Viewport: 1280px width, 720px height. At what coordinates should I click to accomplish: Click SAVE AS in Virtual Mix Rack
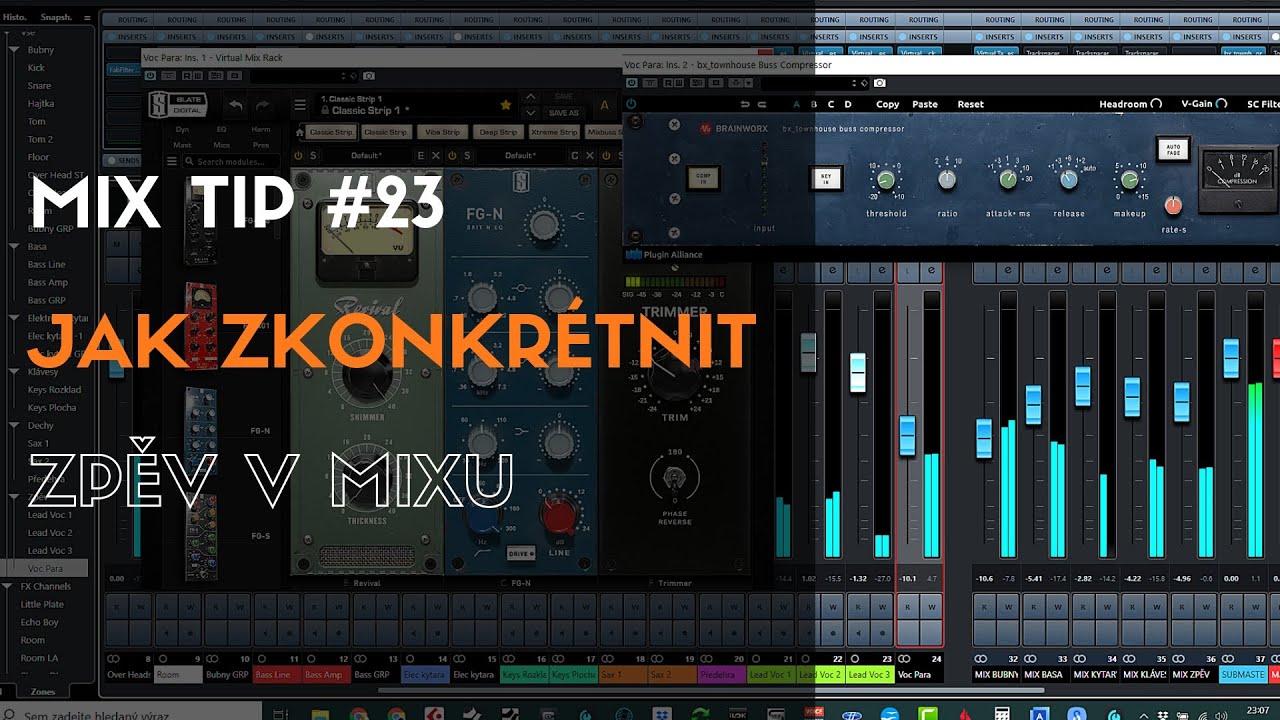tap(564, 113)
